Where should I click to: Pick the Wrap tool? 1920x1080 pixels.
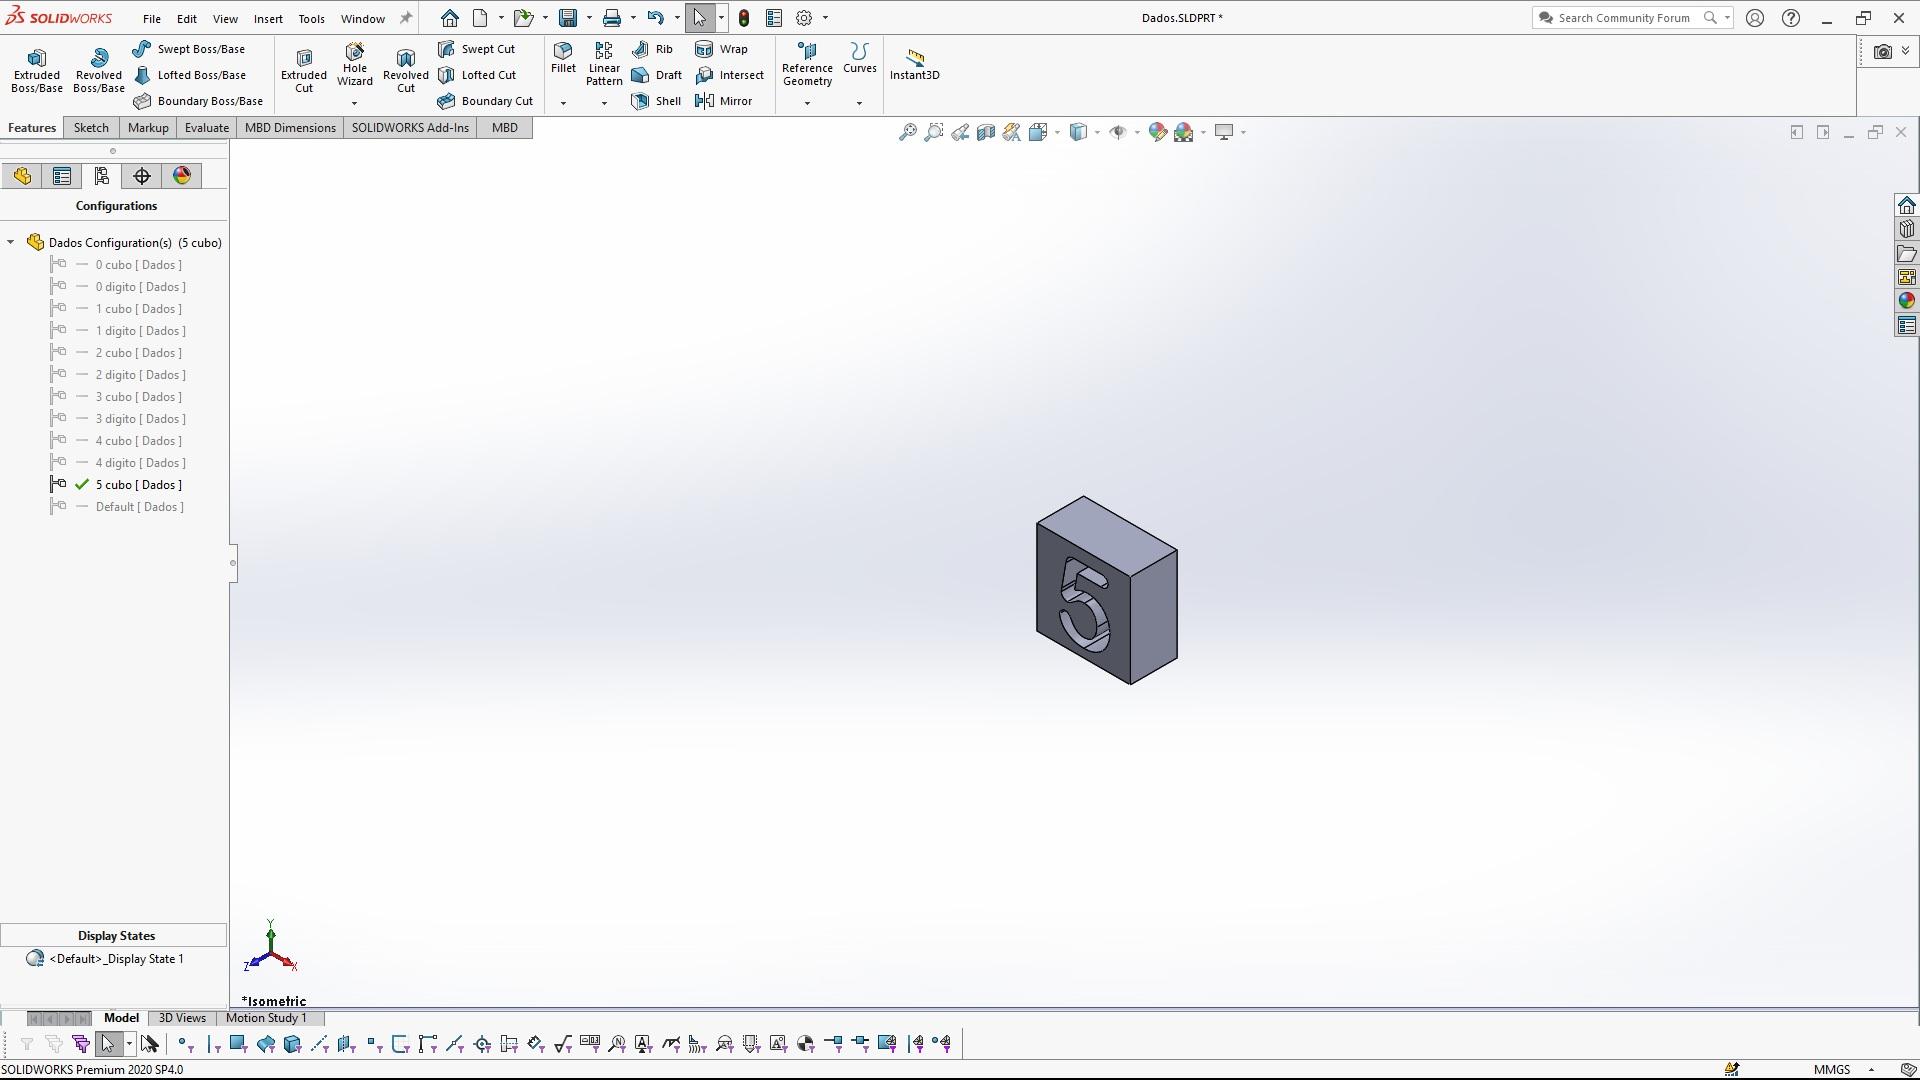point(721,49)
